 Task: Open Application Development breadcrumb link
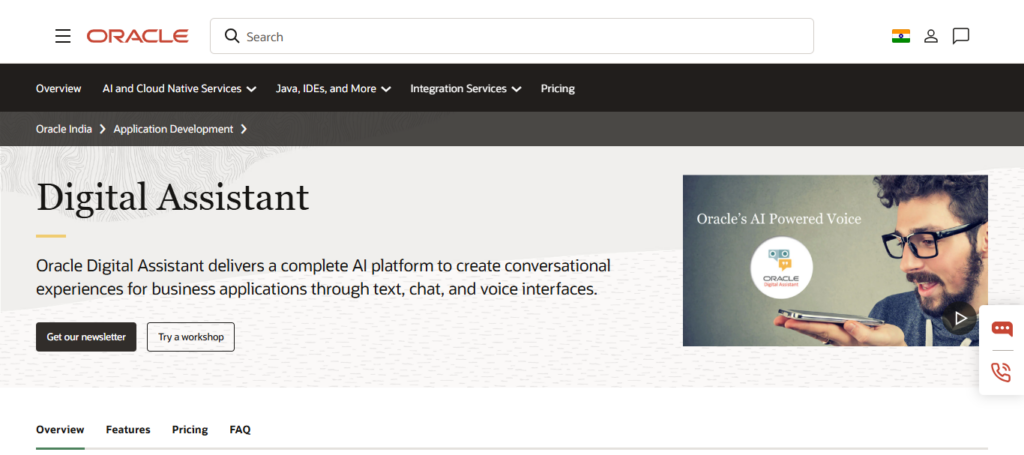point(173,129)
